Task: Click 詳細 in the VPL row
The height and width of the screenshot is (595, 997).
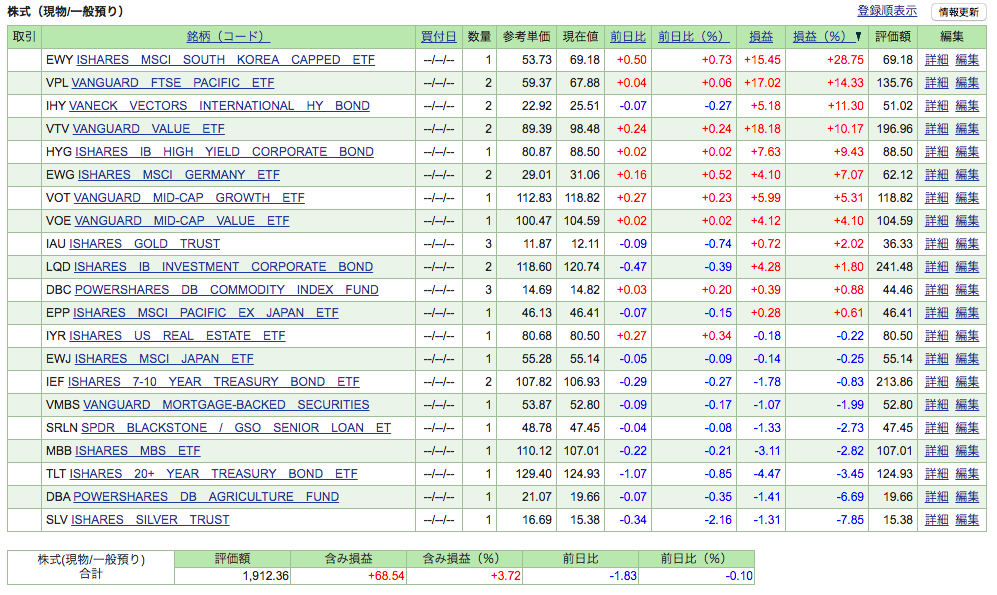Action: (x=937, y=83)
